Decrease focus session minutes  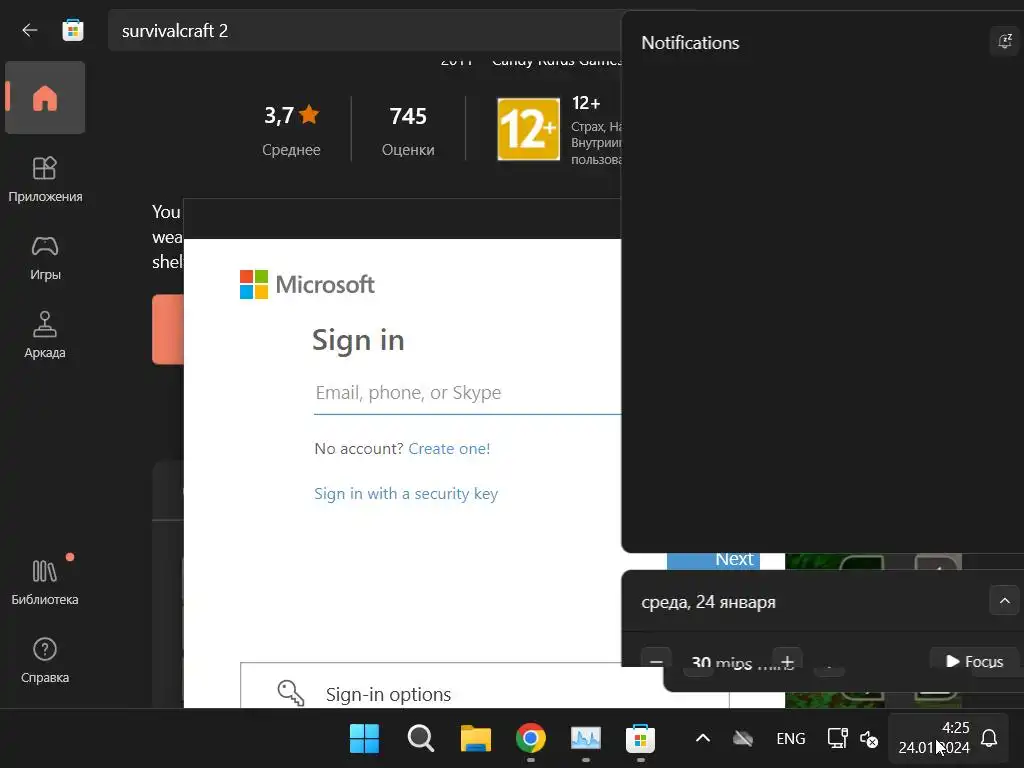click(656, 660)
